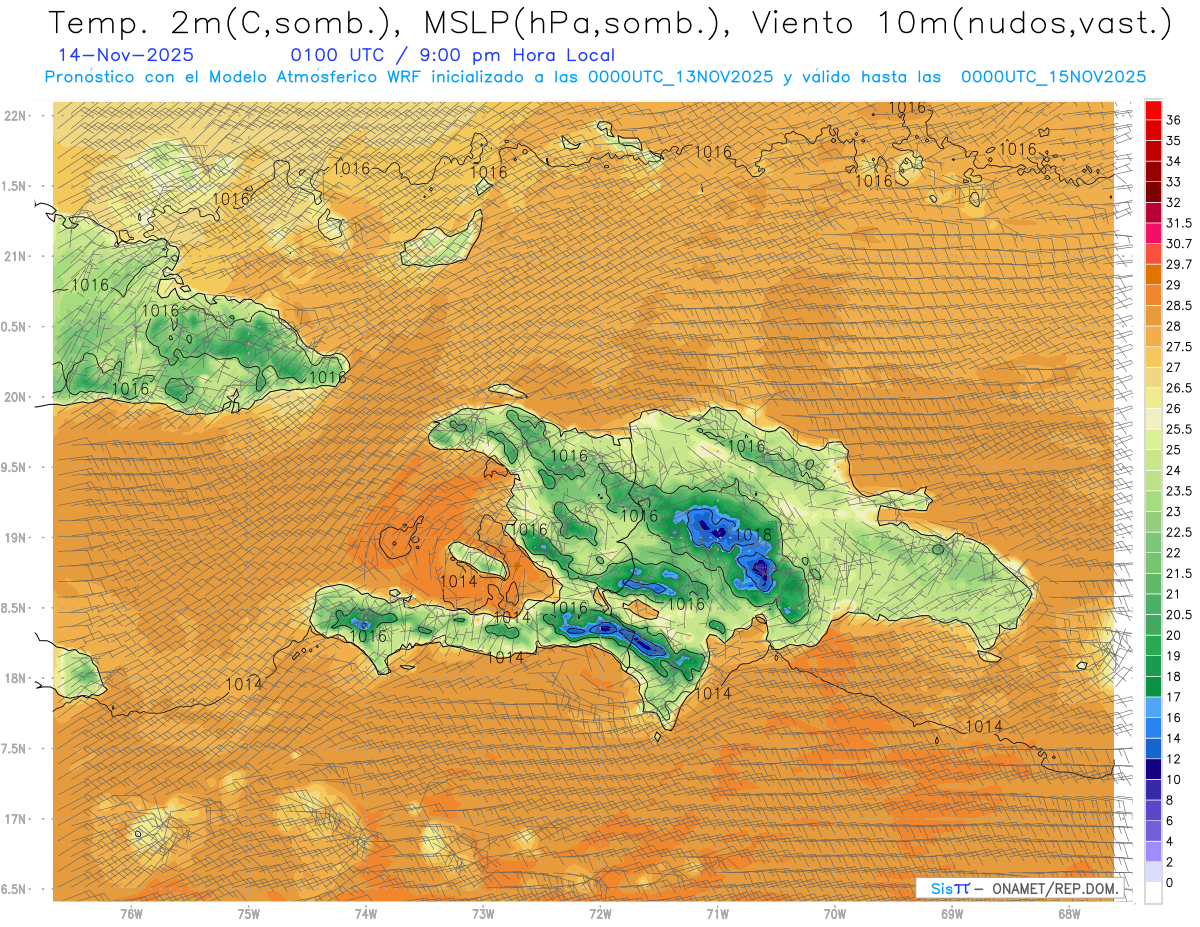The height and width of the screenshot is (927, 1200).
Task: Click the '73W' longitude label
Action: 483,913
